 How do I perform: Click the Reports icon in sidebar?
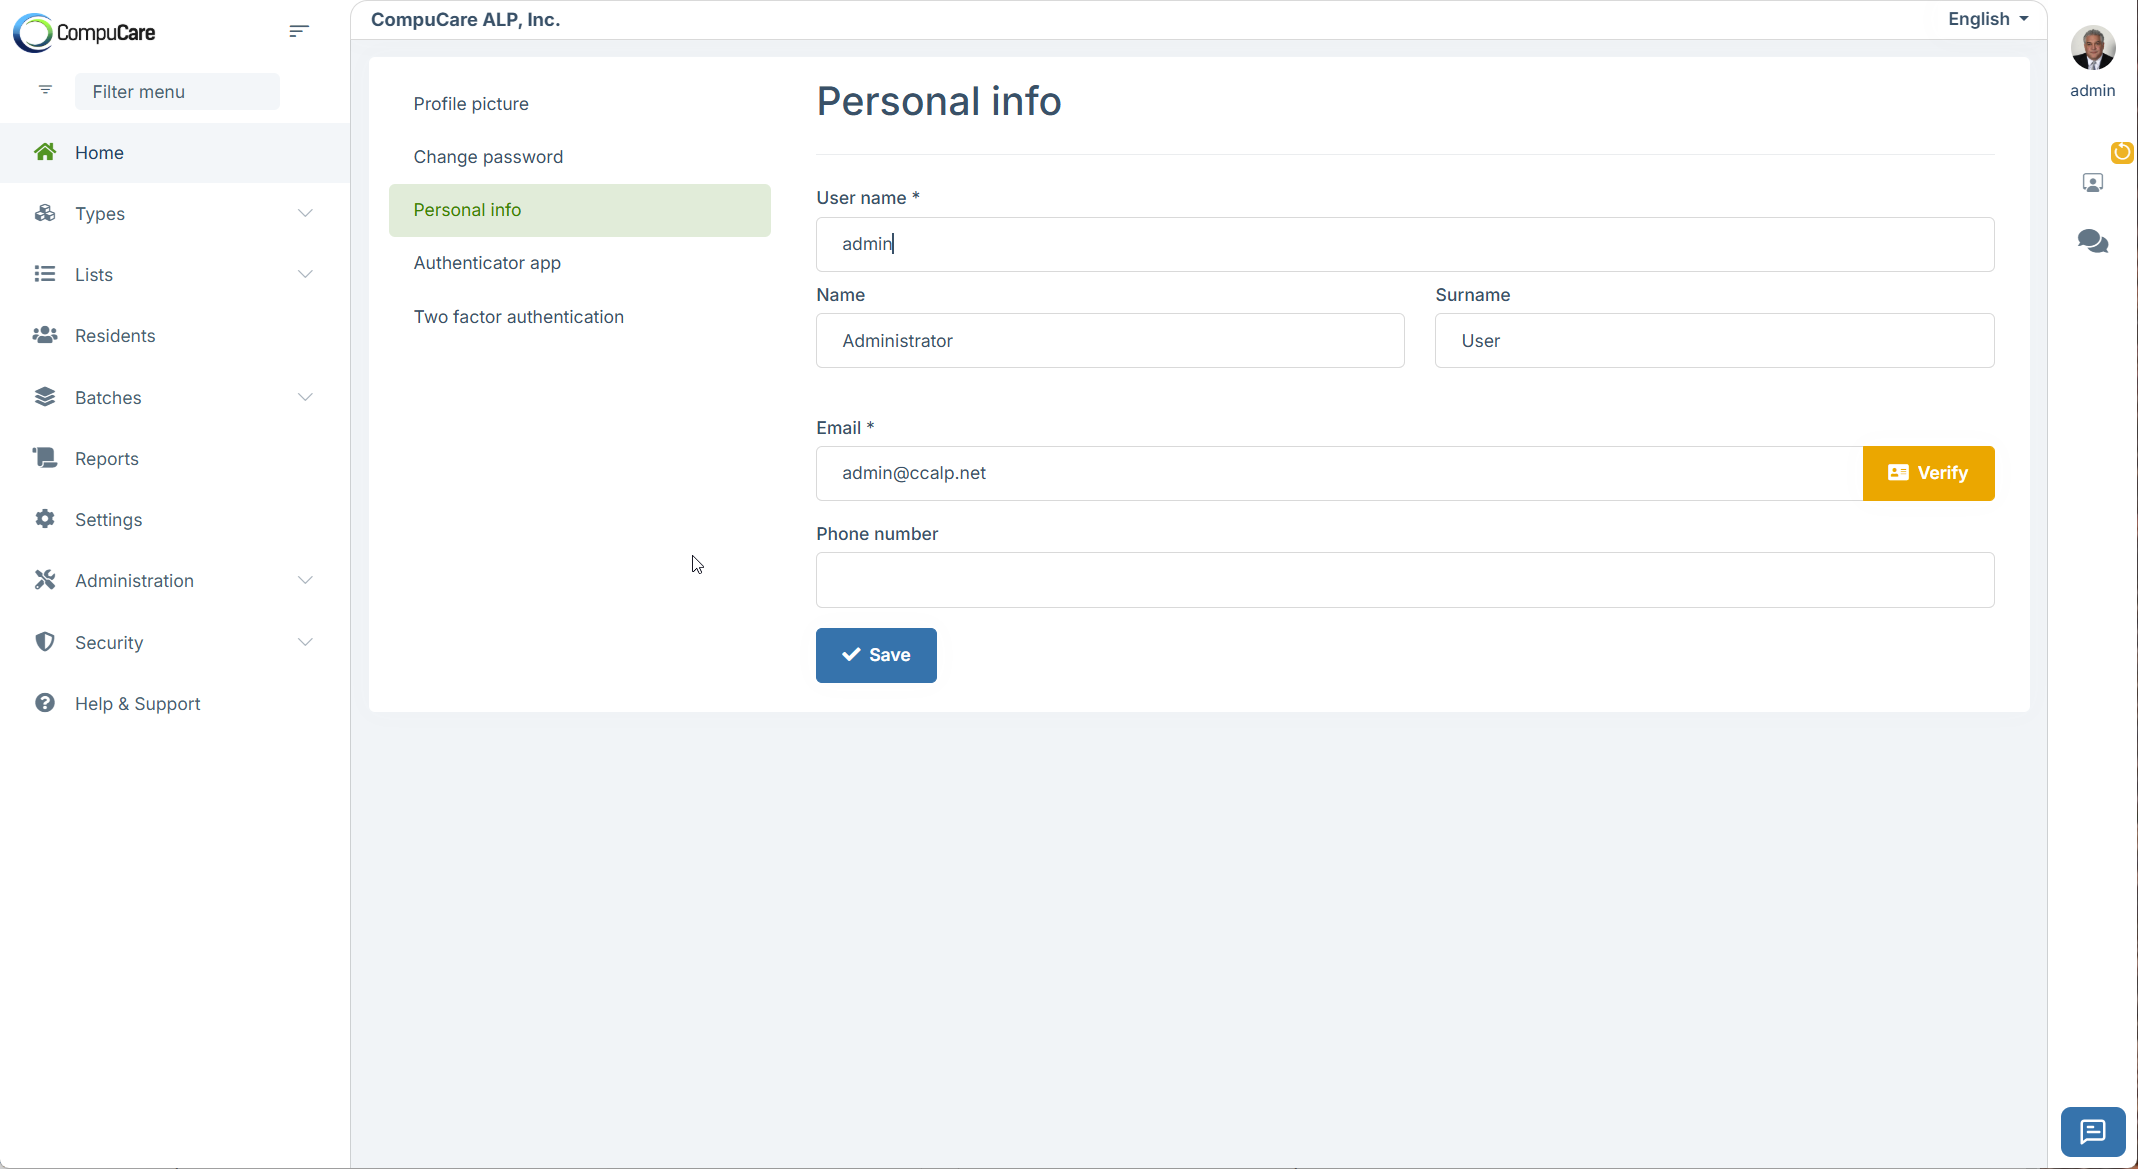[45, 458]
